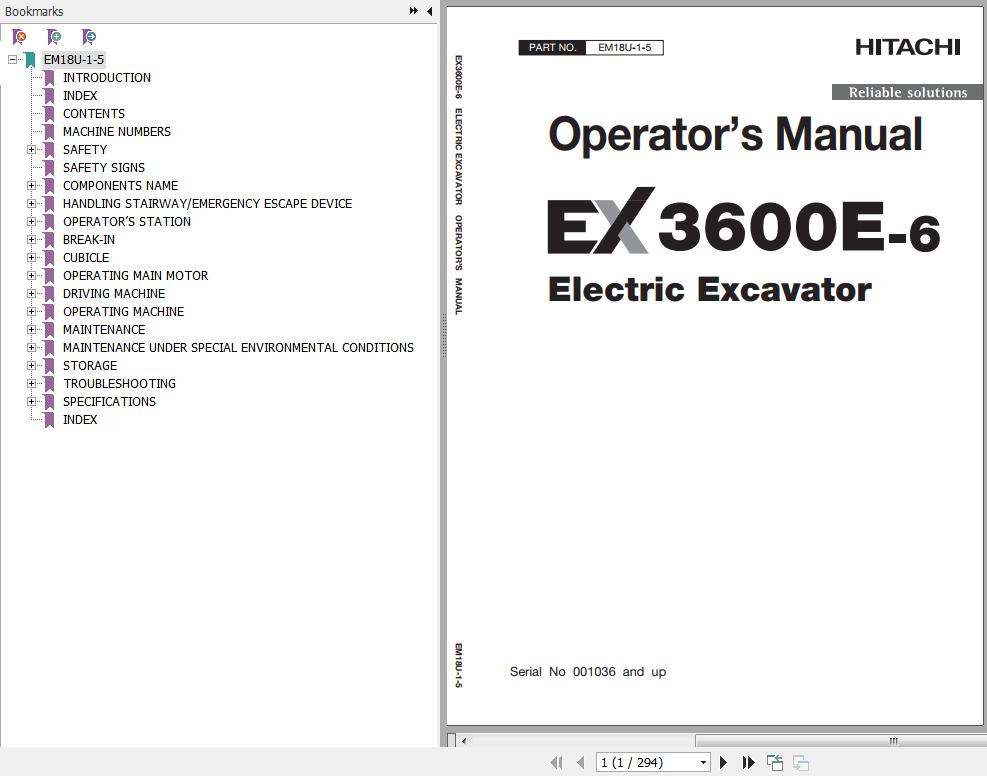Expand the OPERATOR'S STATION bookmark
Viewport: 987px width, 776px height.
click(x=31, y=222)
